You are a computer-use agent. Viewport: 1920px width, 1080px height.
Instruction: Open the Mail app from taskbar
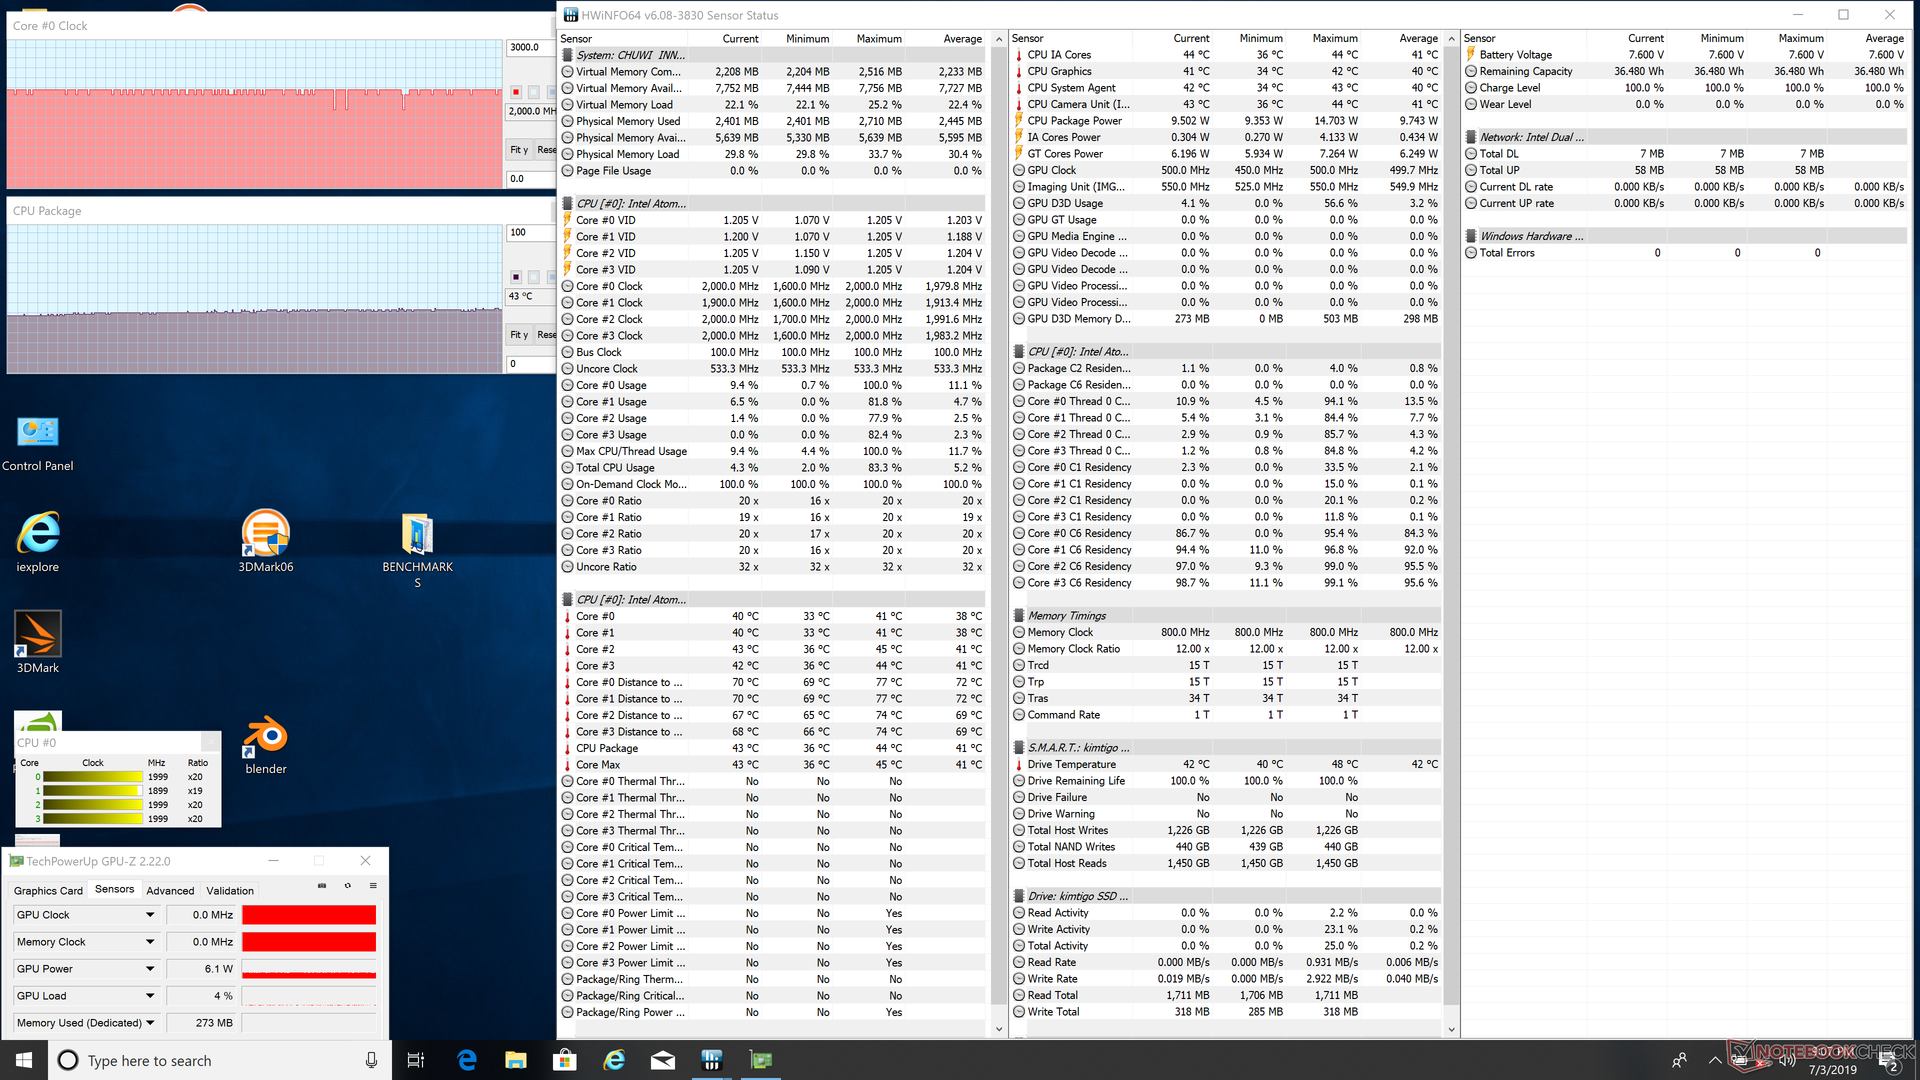[x=663, y=1060]
